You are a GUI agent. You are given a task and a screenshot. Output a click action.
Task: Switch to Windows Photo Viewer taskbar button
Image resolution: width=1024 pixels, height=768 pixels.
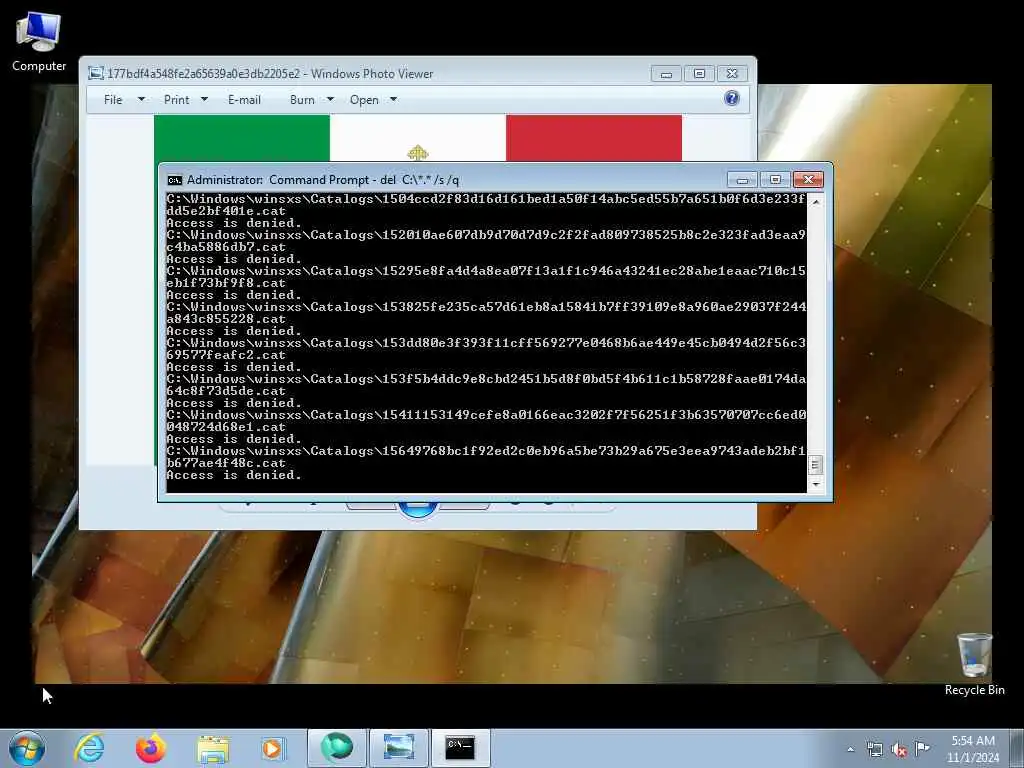[398, 748]
